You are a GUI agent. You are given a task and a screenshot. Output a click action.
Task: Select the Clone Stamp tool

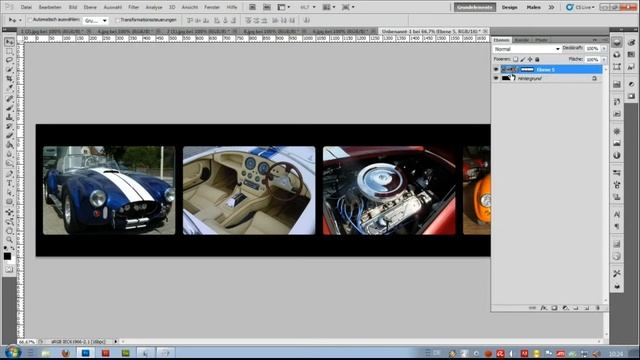click(9, 117)
